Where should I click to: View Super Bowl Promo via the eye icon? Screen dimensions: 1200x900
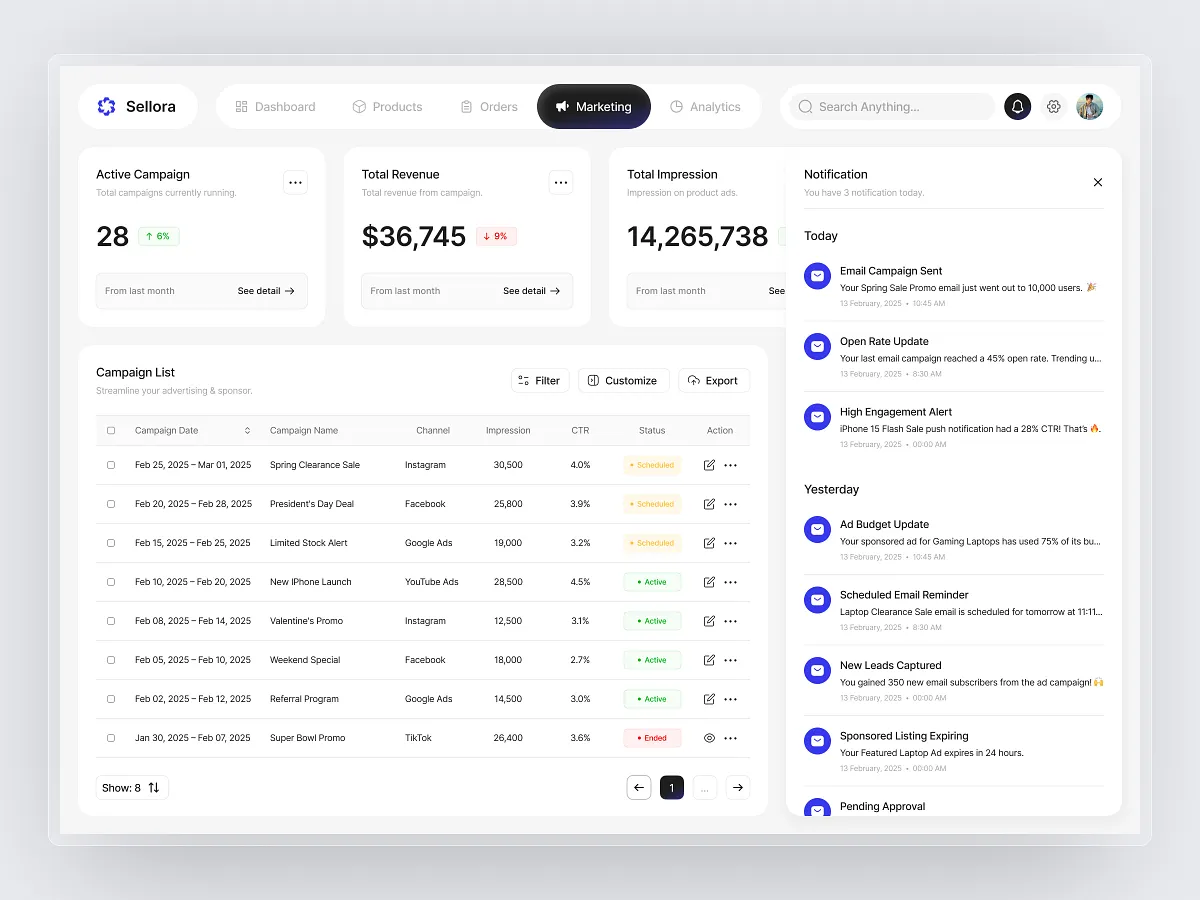709,737
